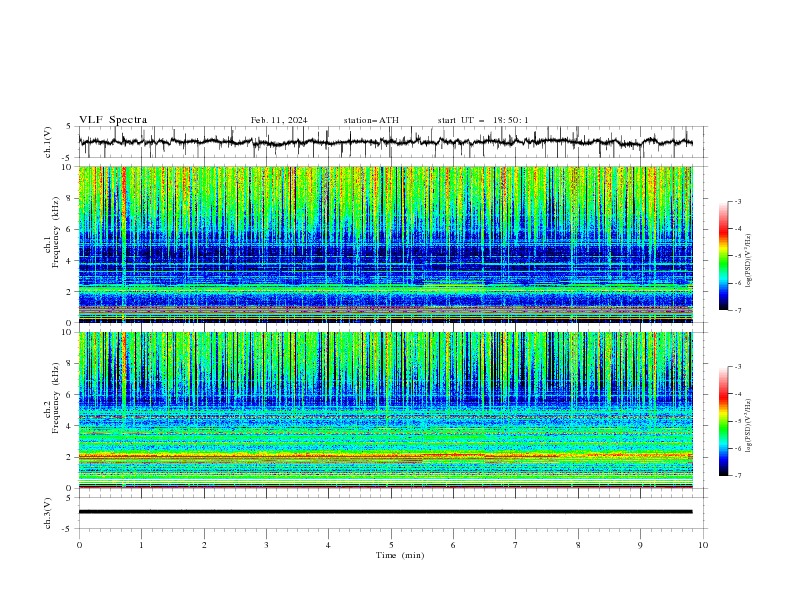Click the time axis tick label "1"
792x612 pixels.
coord(141,545)
